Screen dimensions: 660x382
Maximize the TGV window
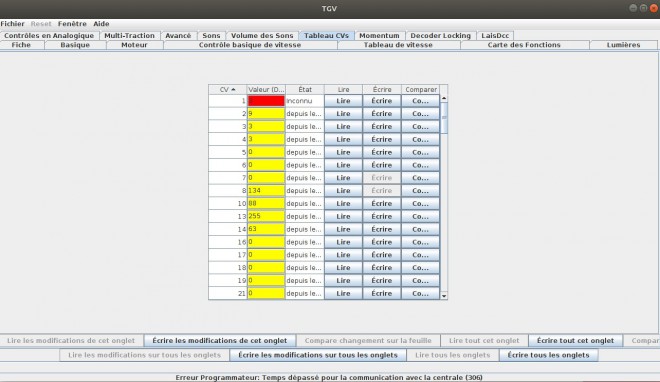click(x=644, y=8)
